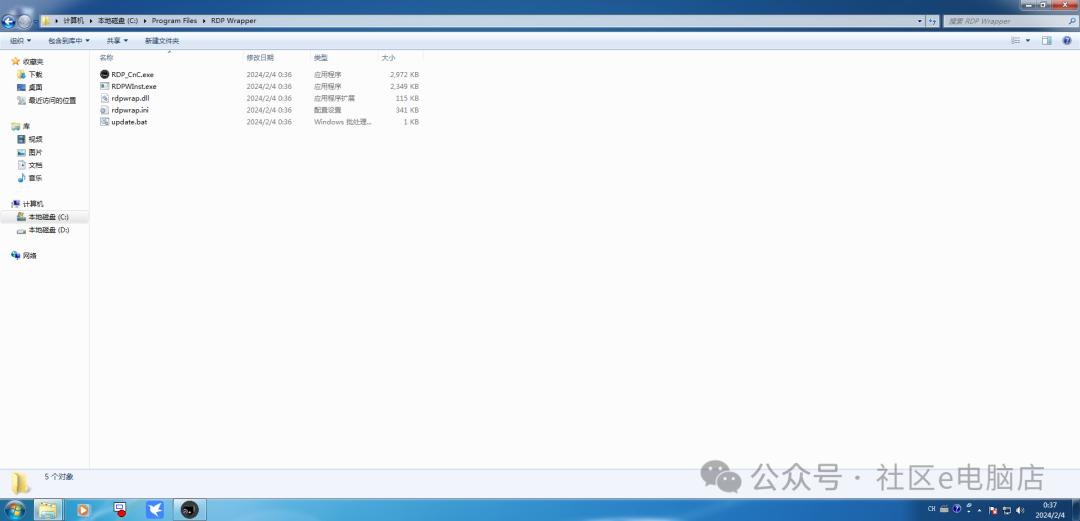Image resolution: width=1080 pixels, height=521 pixels.
Task: Open the blue bird app on taskbar
Action: [x=155, y=510]
